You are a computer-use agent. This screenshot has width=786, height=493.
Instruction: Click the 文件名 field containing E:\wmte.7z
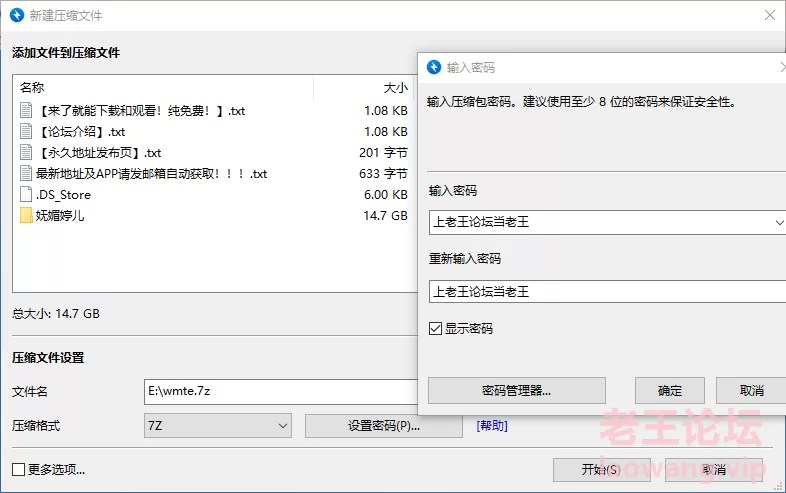coord(281,392)
